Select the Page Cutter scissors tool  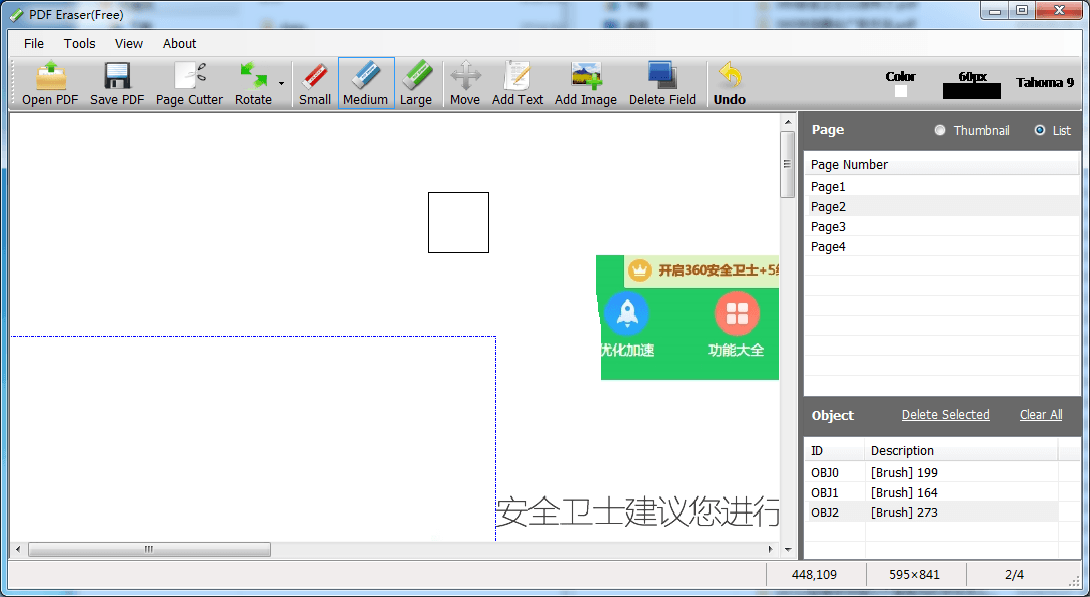tap(189, 83)
